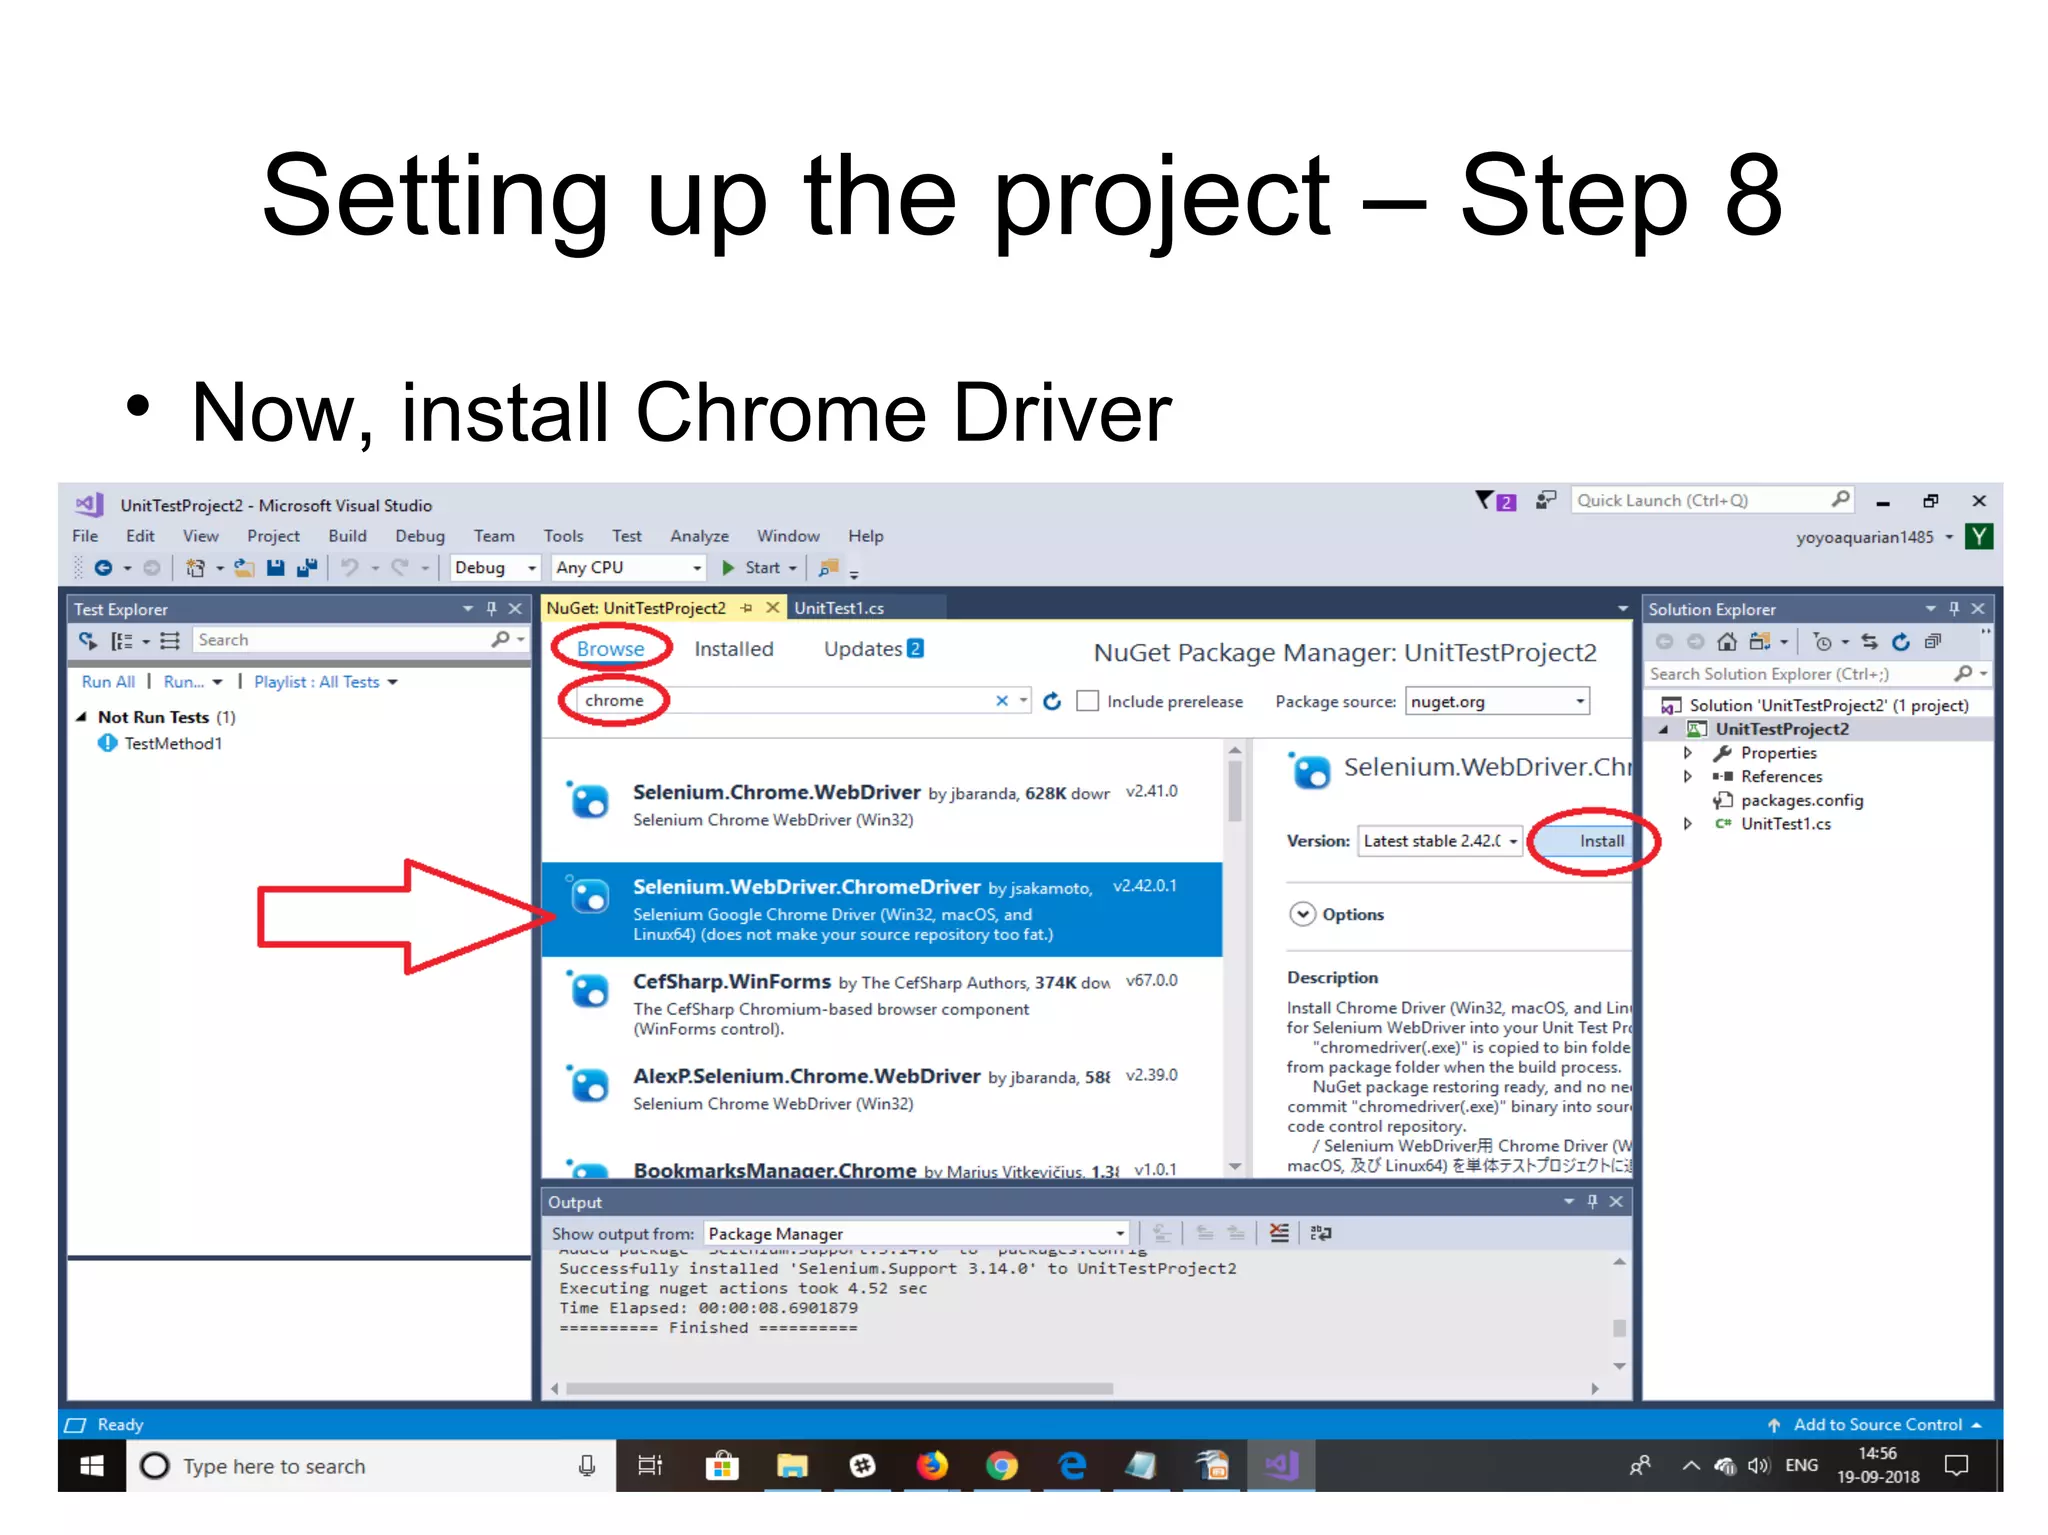Click Solution Explorer sync with active document icon
Viewport: 2048px width, 1535px height.
pos(1869,641)
